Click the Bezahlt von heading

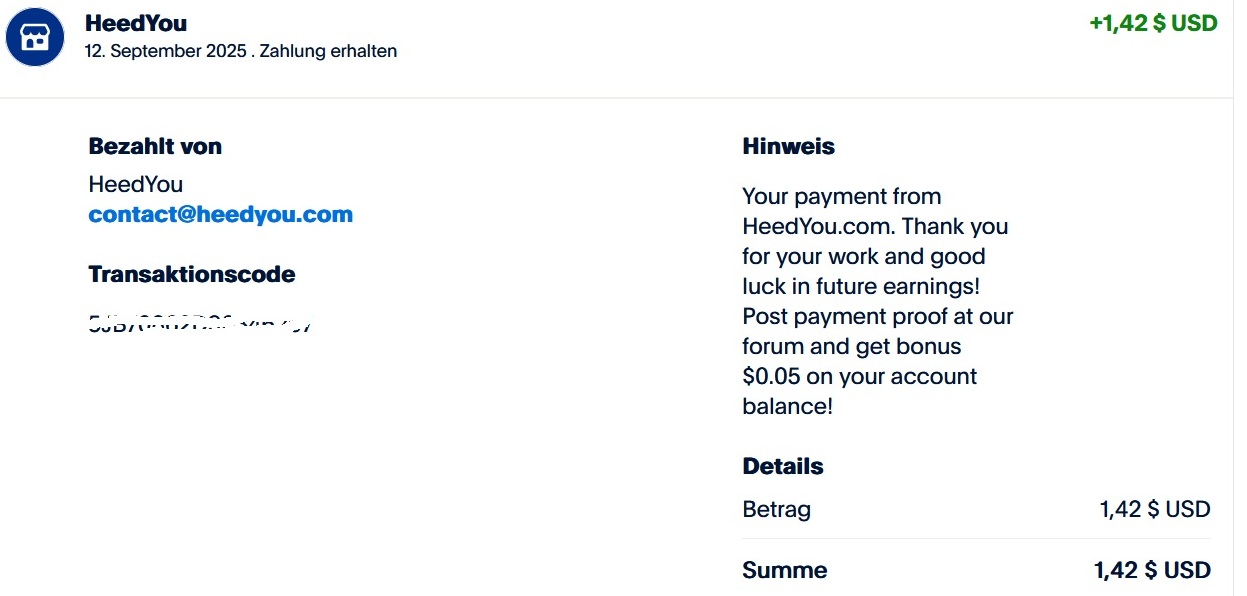(155, 146)
